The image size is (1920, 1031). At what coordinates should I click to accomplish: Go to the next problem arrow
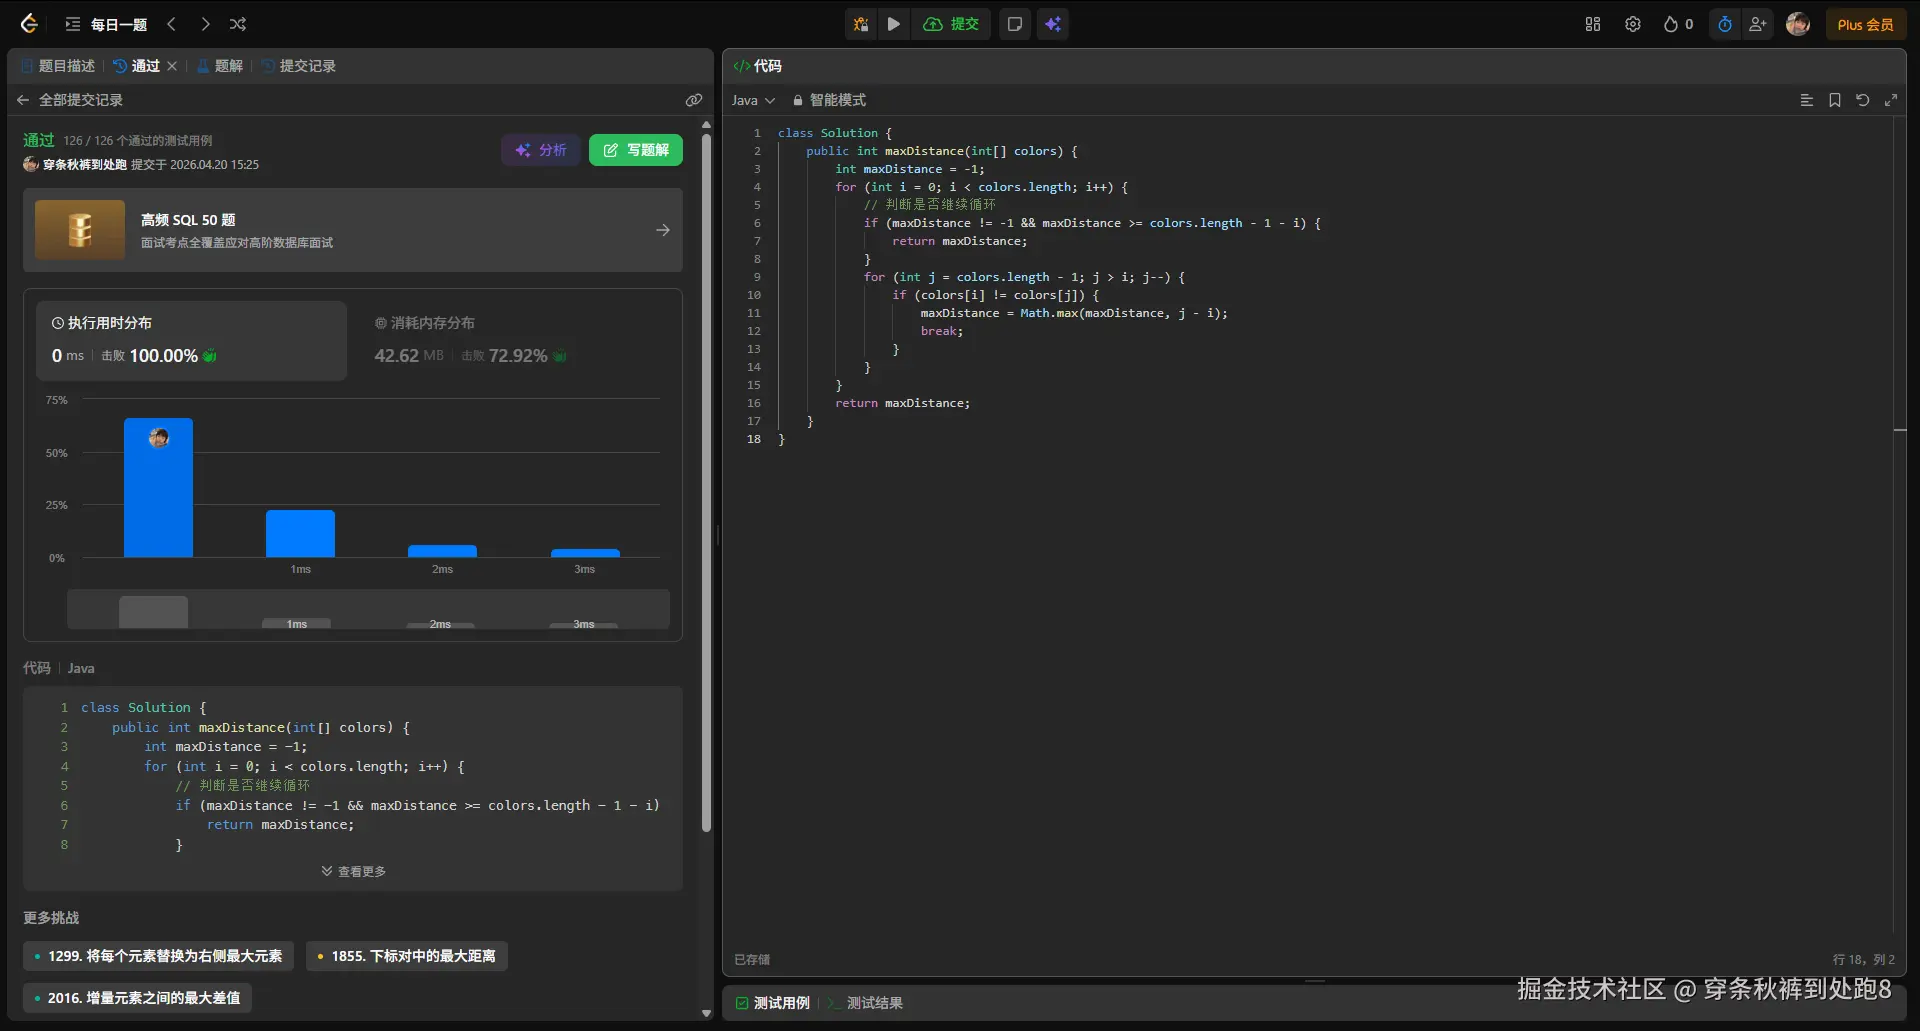pyautogui.click(x=205, y=24)
